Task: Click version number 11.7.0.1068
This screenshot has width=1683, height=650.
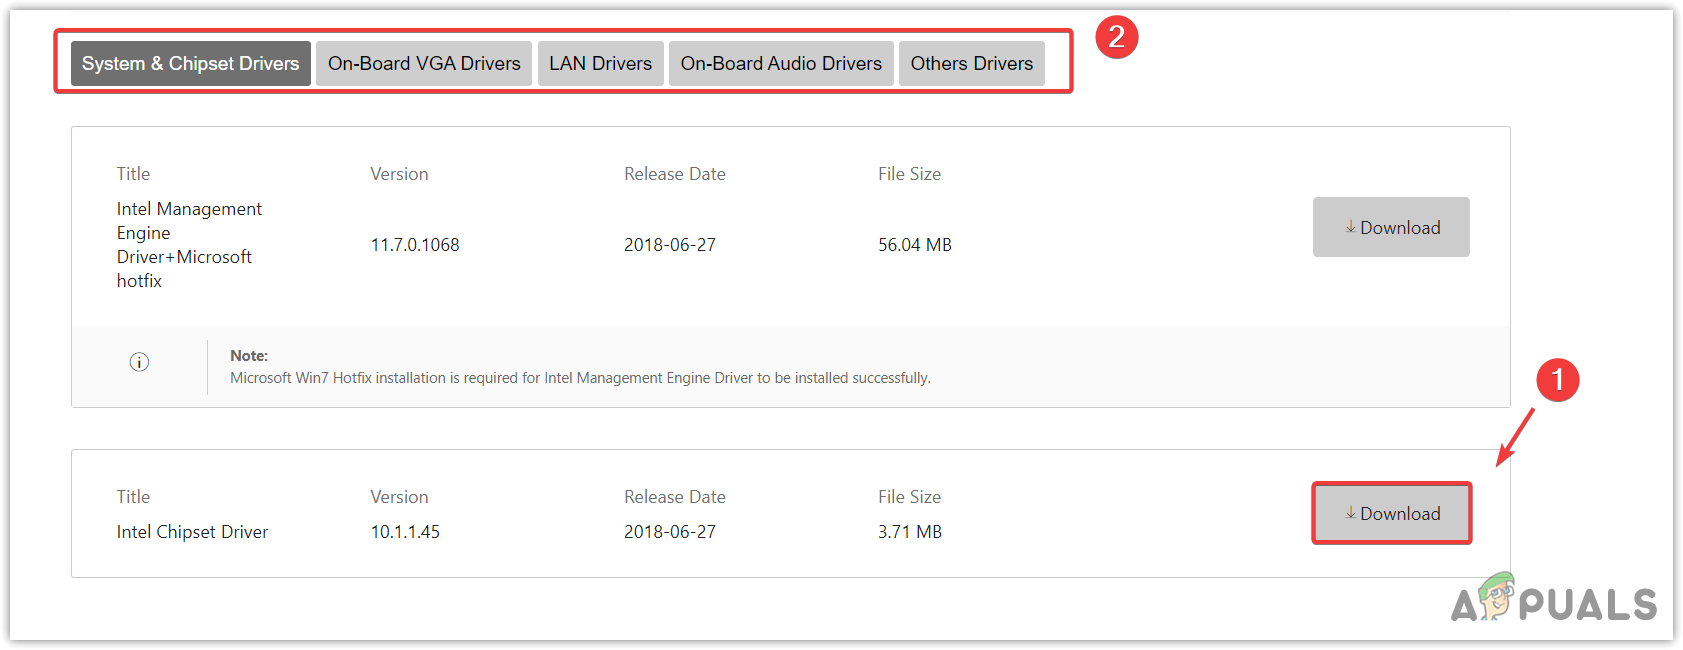Action: pos(415,245)
